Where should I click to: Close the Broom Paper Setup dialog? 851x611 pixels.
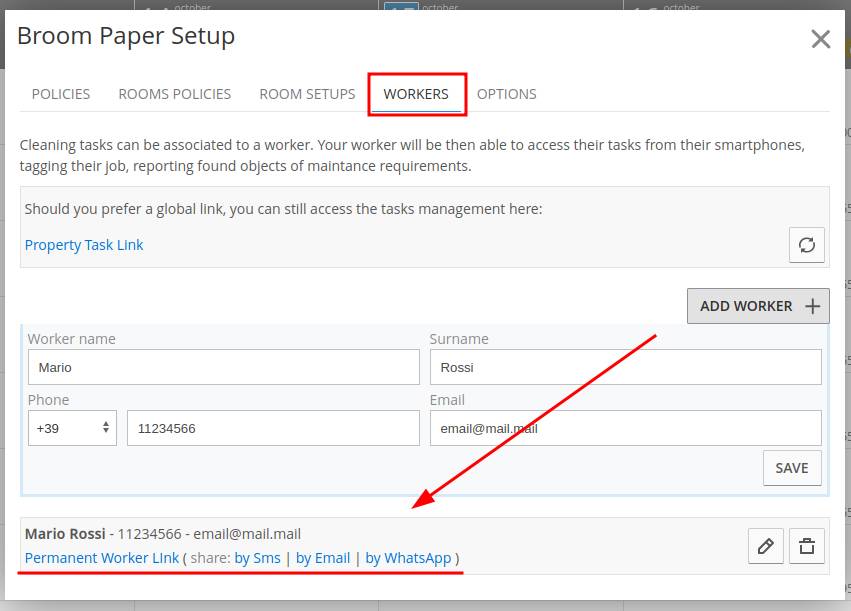point(820,39)
